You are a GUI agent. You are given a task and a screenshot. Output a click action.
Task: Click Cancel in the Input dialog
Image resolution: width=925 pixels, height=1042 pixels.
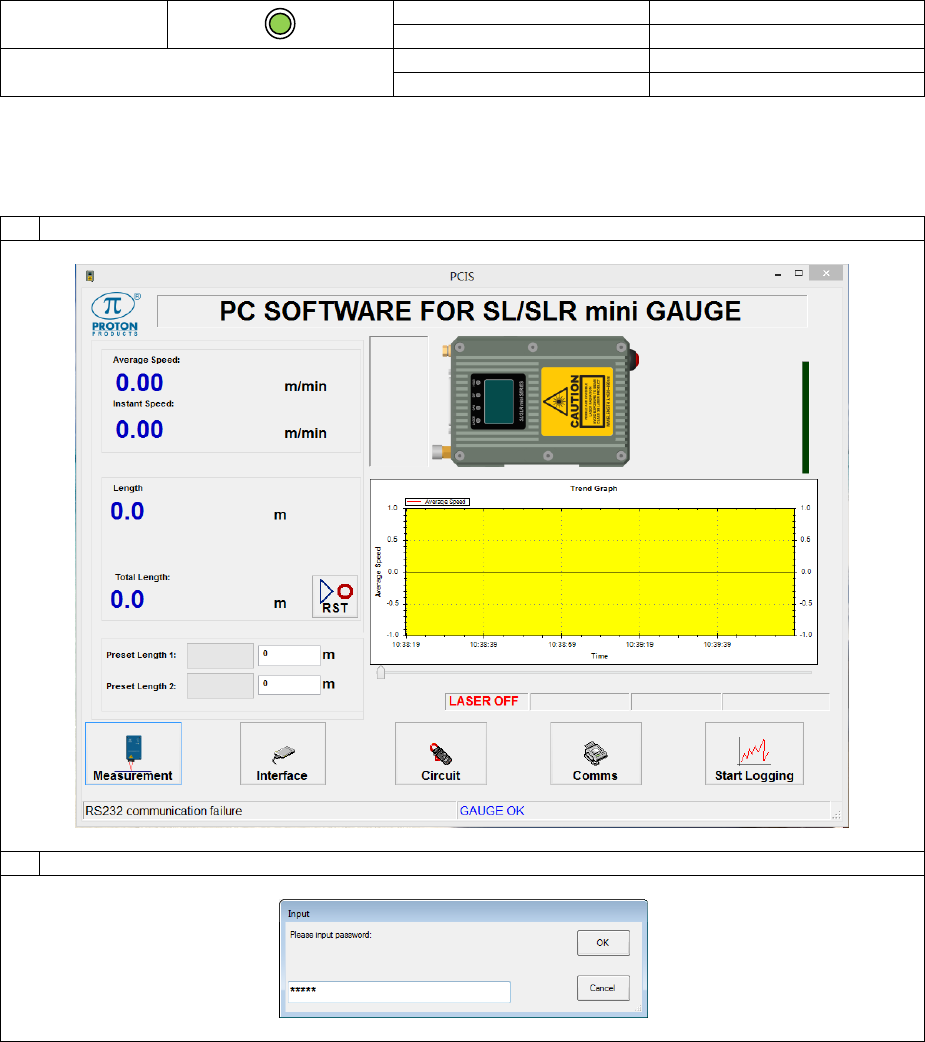(x=603, y=988)
